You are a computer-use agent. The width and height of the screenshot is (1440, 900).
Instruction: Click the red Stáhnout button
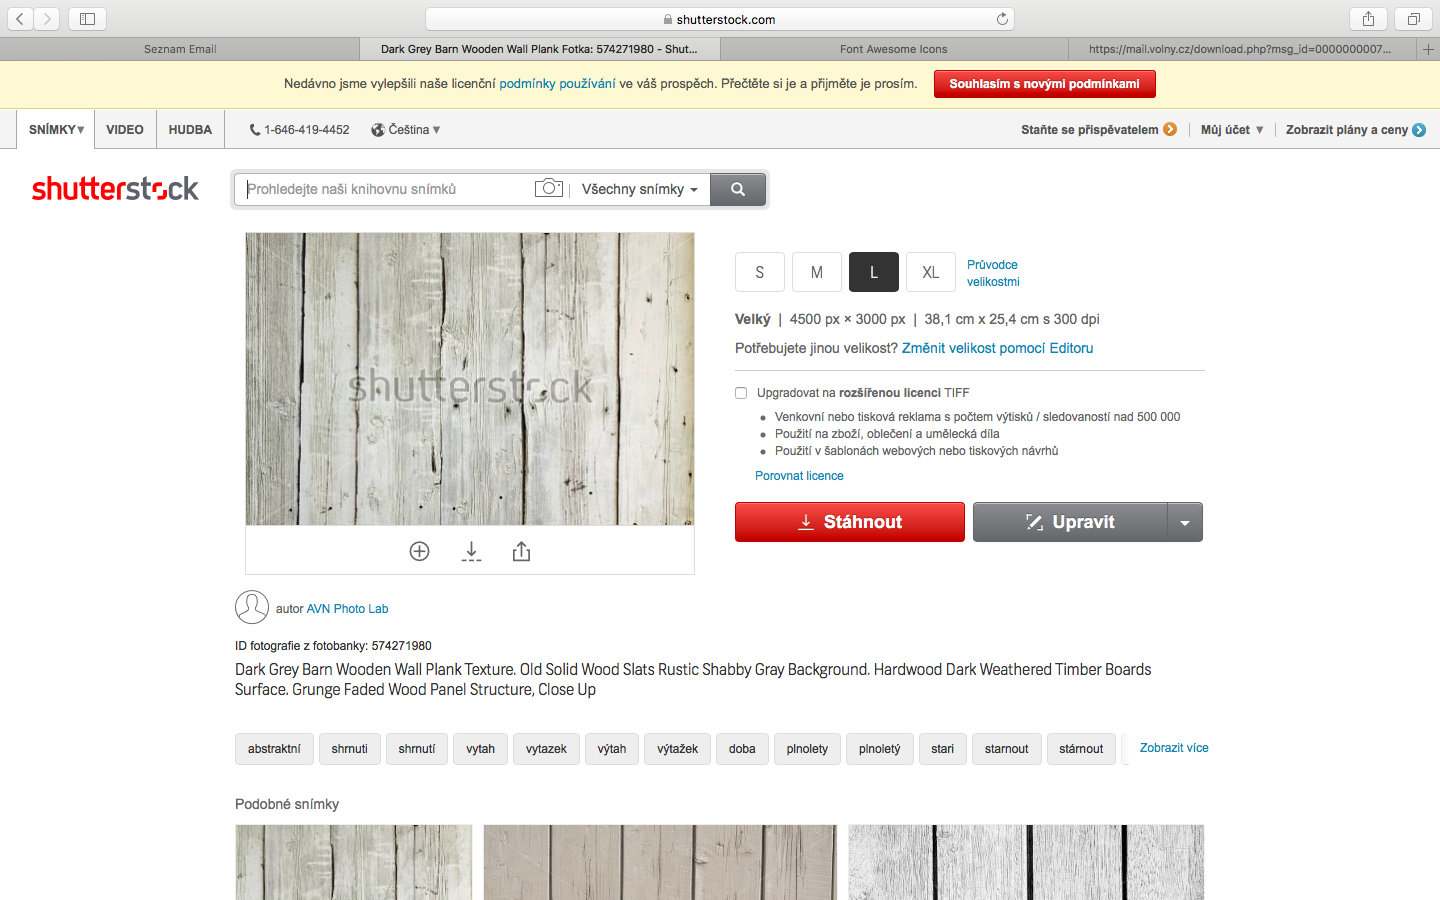click(849, 522)
